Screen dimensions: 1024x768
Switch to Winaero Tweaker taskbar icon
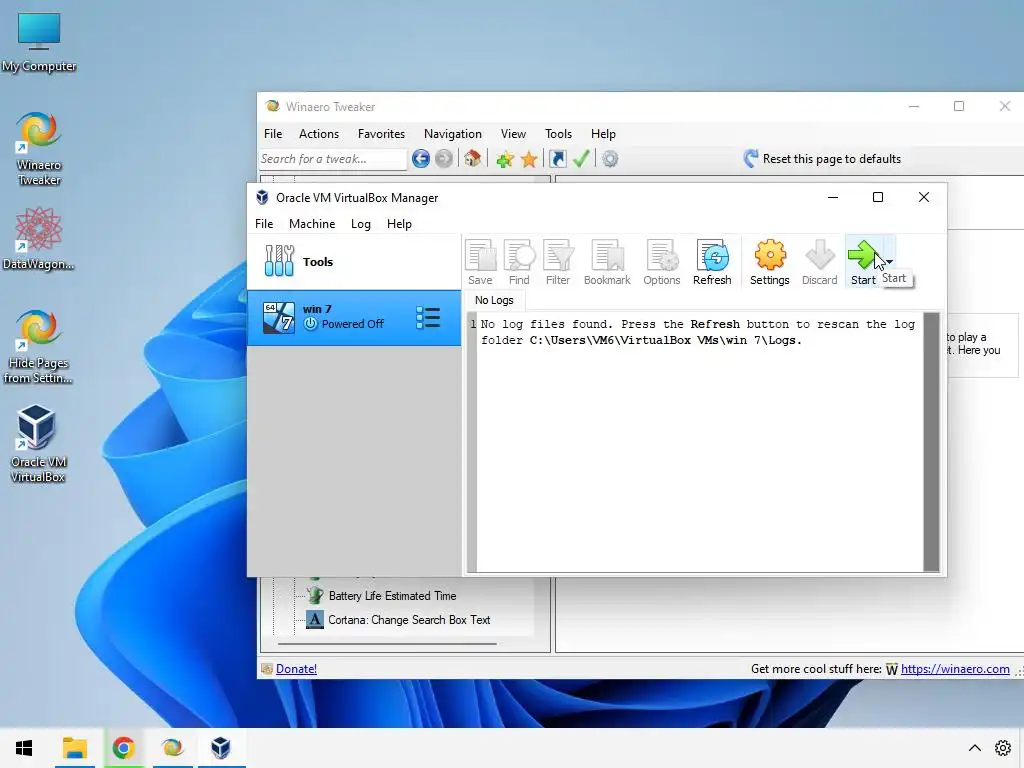(x=172, y=748)
